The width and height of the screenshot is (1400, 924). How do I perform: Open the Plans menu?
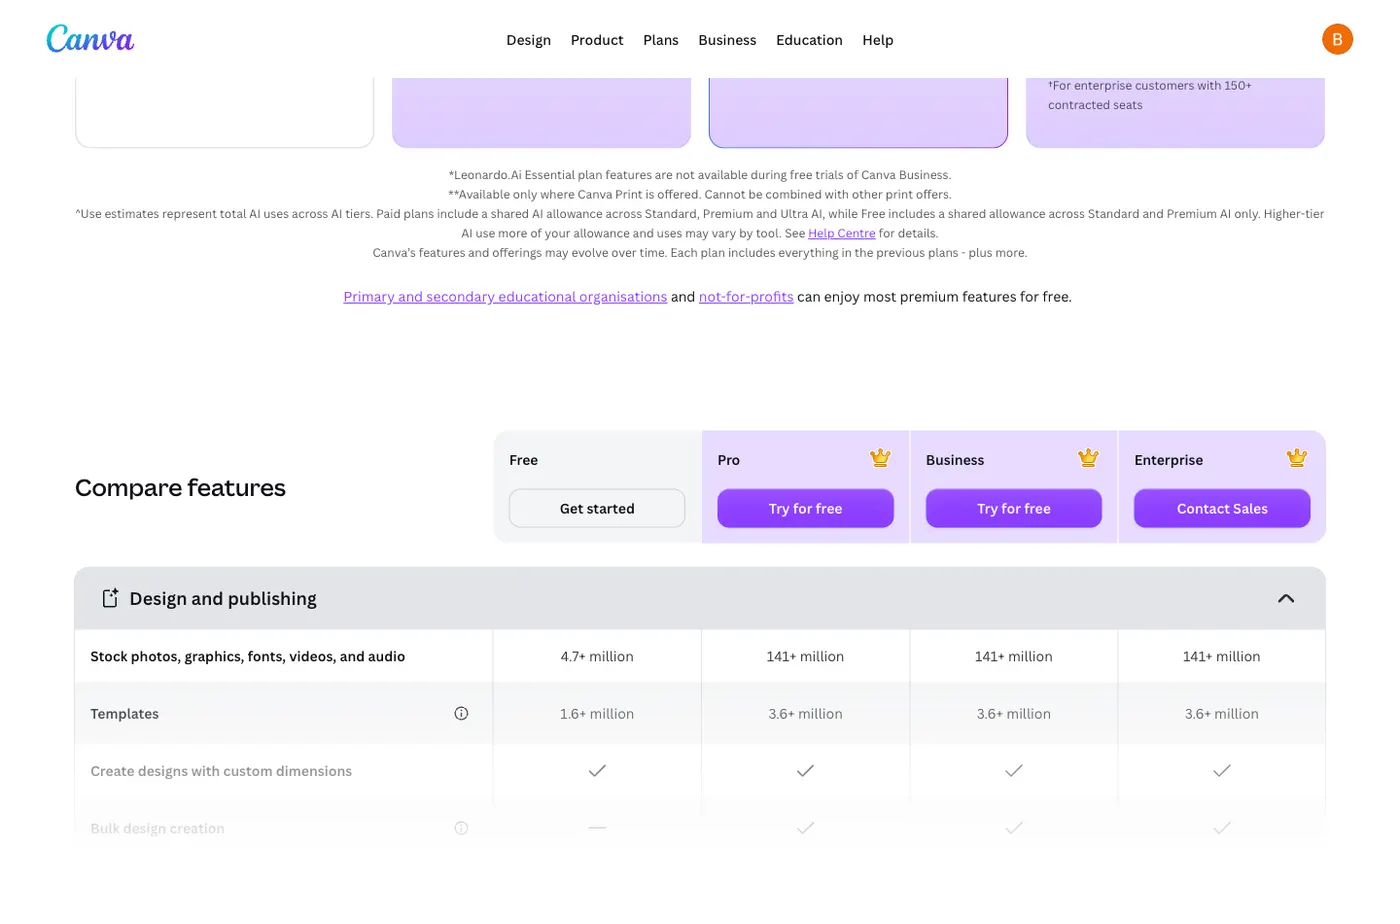661,40
